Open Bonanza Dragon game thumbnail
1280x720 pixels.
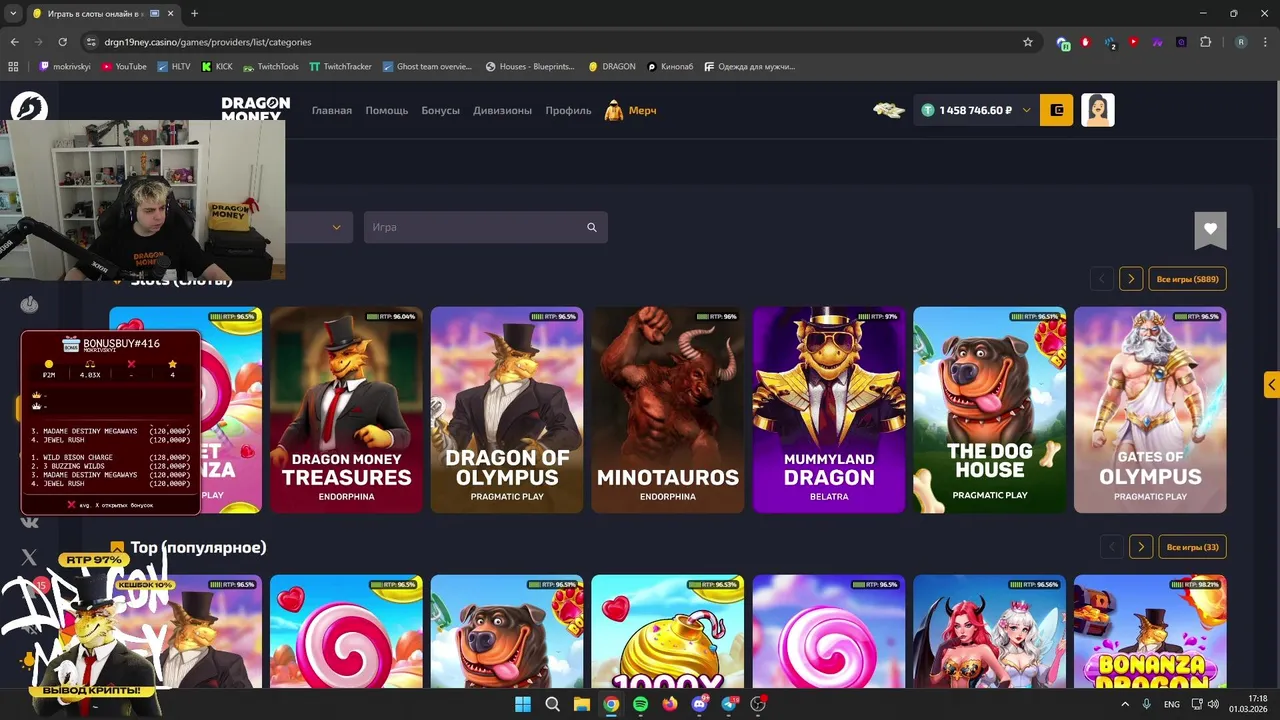(x=1150, y=632)
